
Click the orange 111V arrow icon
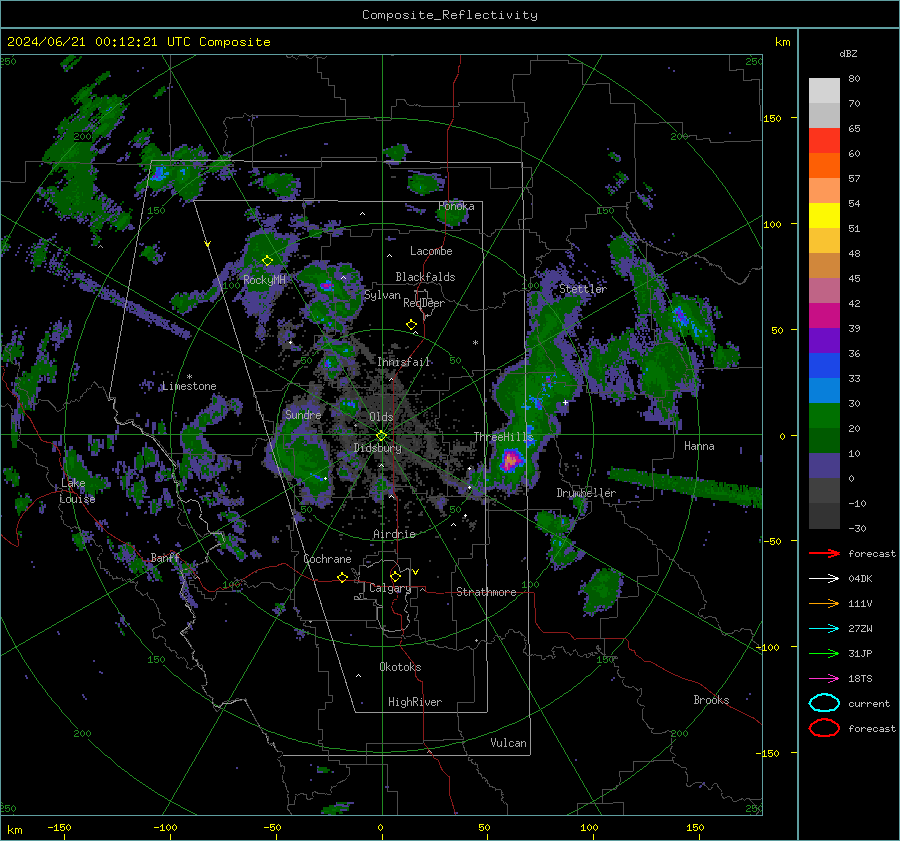click(824, 603)
